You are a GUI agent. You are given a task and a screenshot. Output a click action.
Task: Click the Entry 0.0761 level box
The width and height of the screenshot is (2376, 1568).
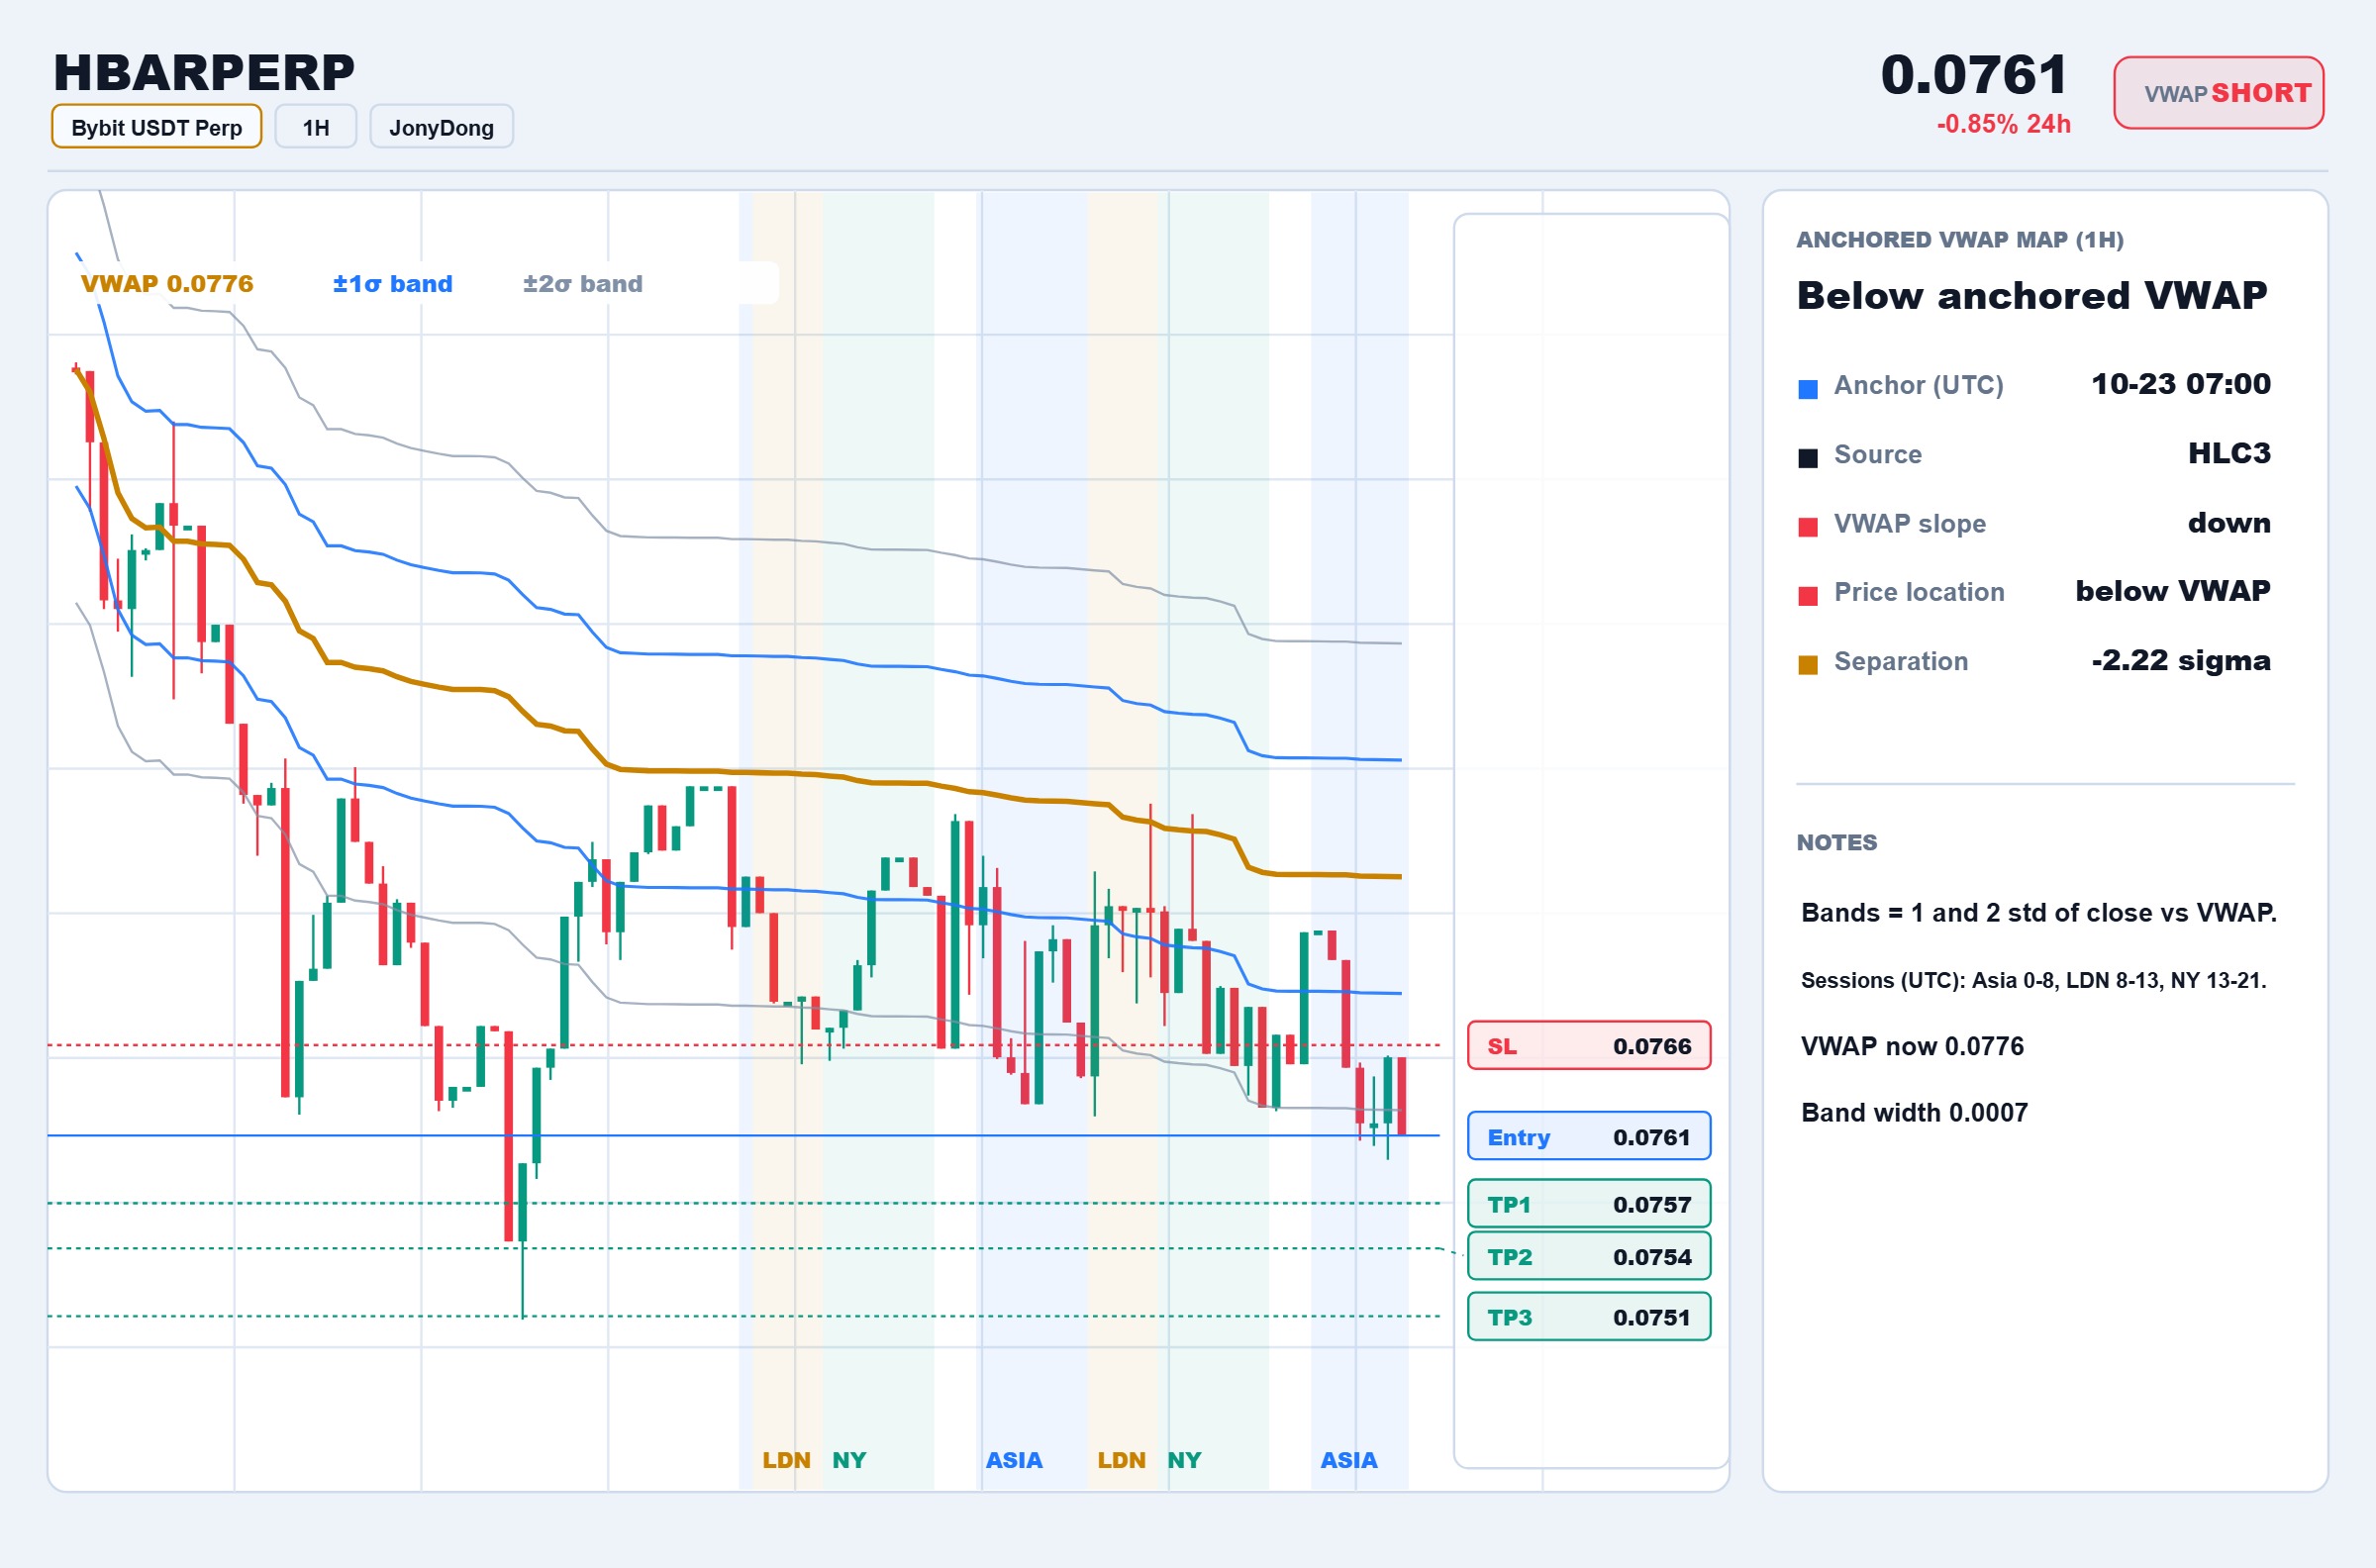1589,1137
